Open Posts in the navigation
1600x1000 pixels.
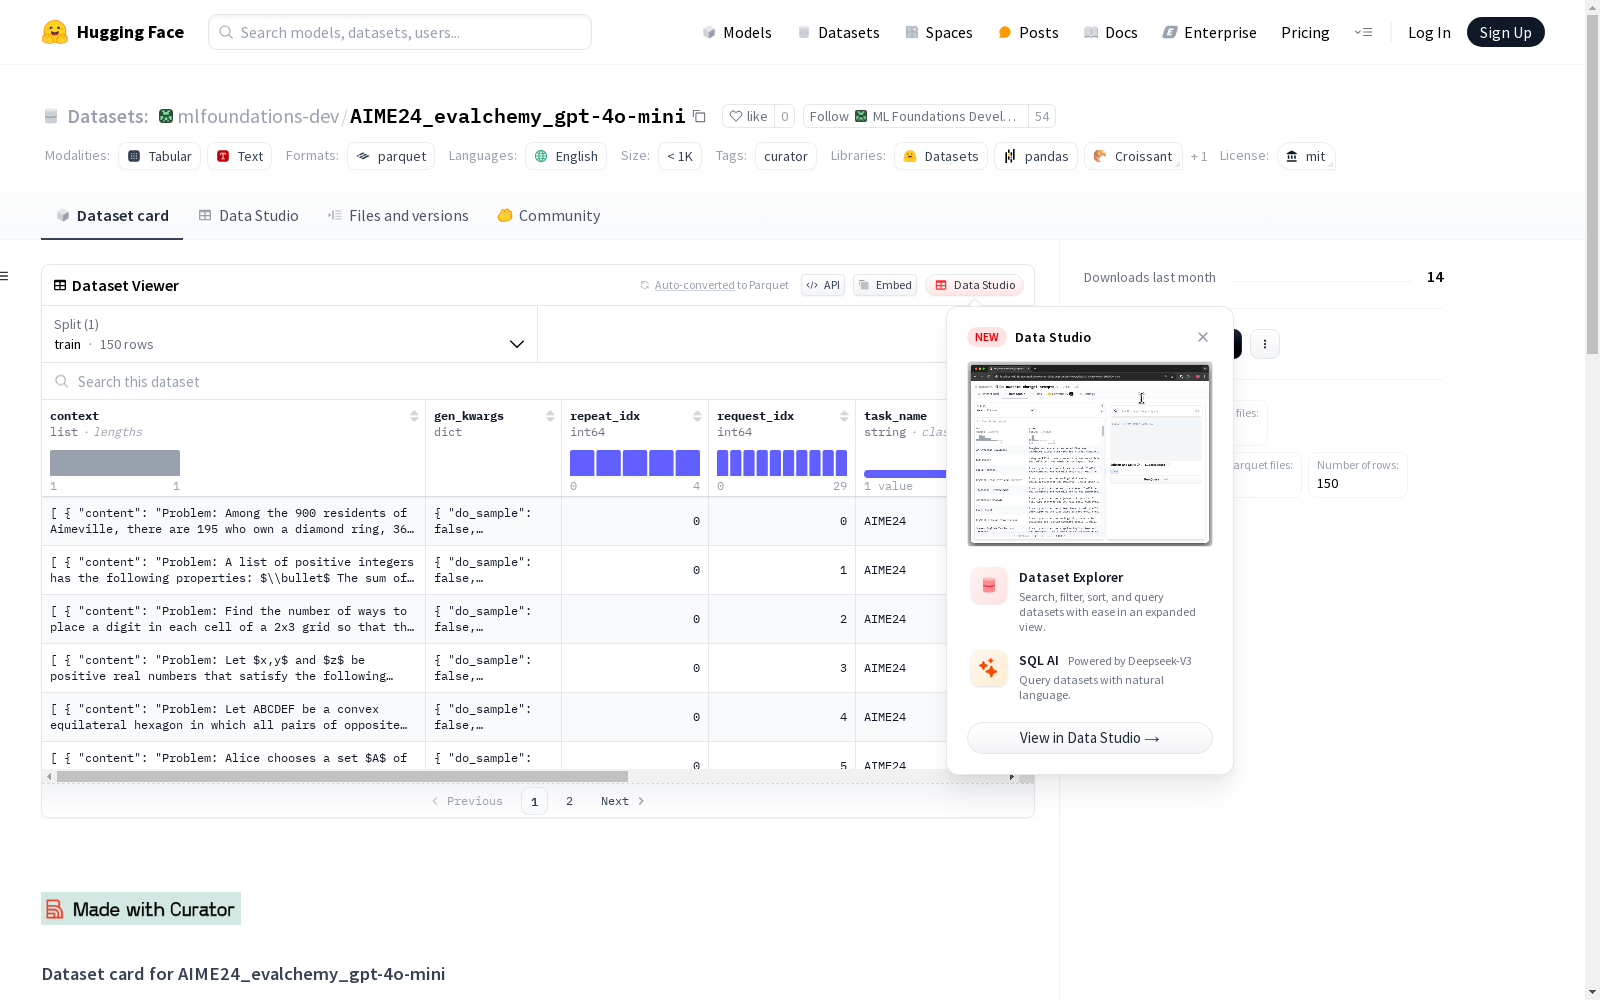[x=1028, y=32]
